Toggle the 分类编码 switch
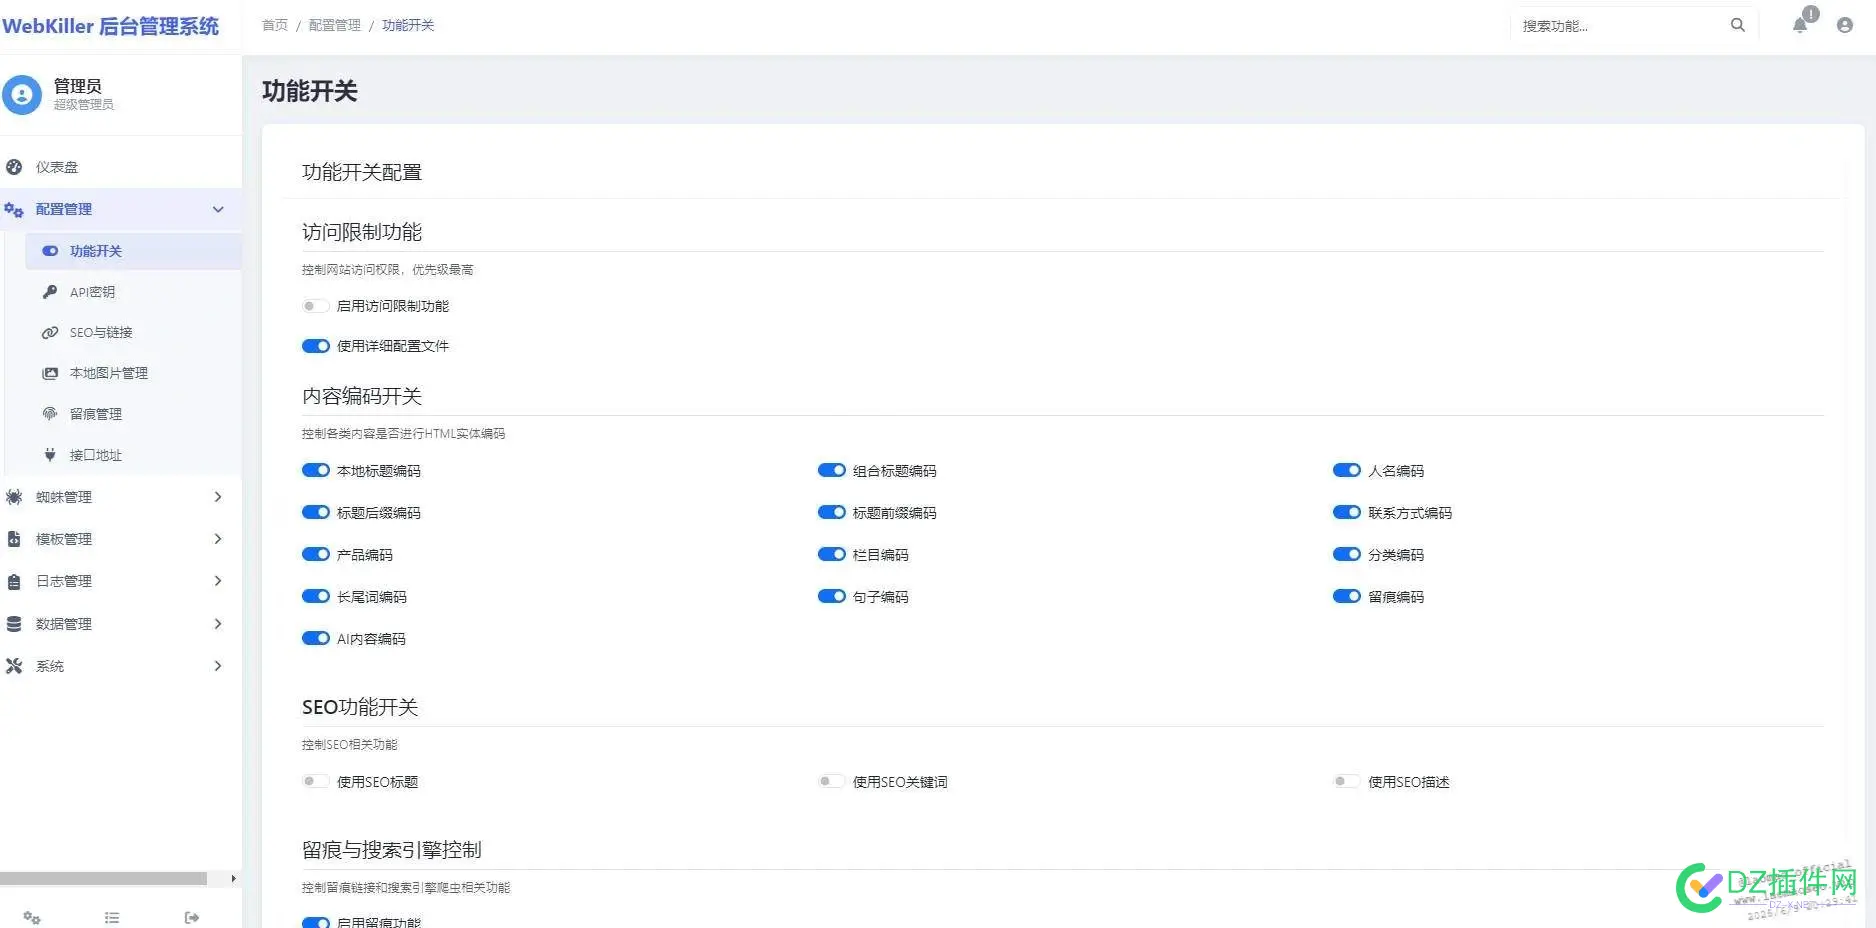Viewport: 1876px width, 928px height. (1347, 554)
